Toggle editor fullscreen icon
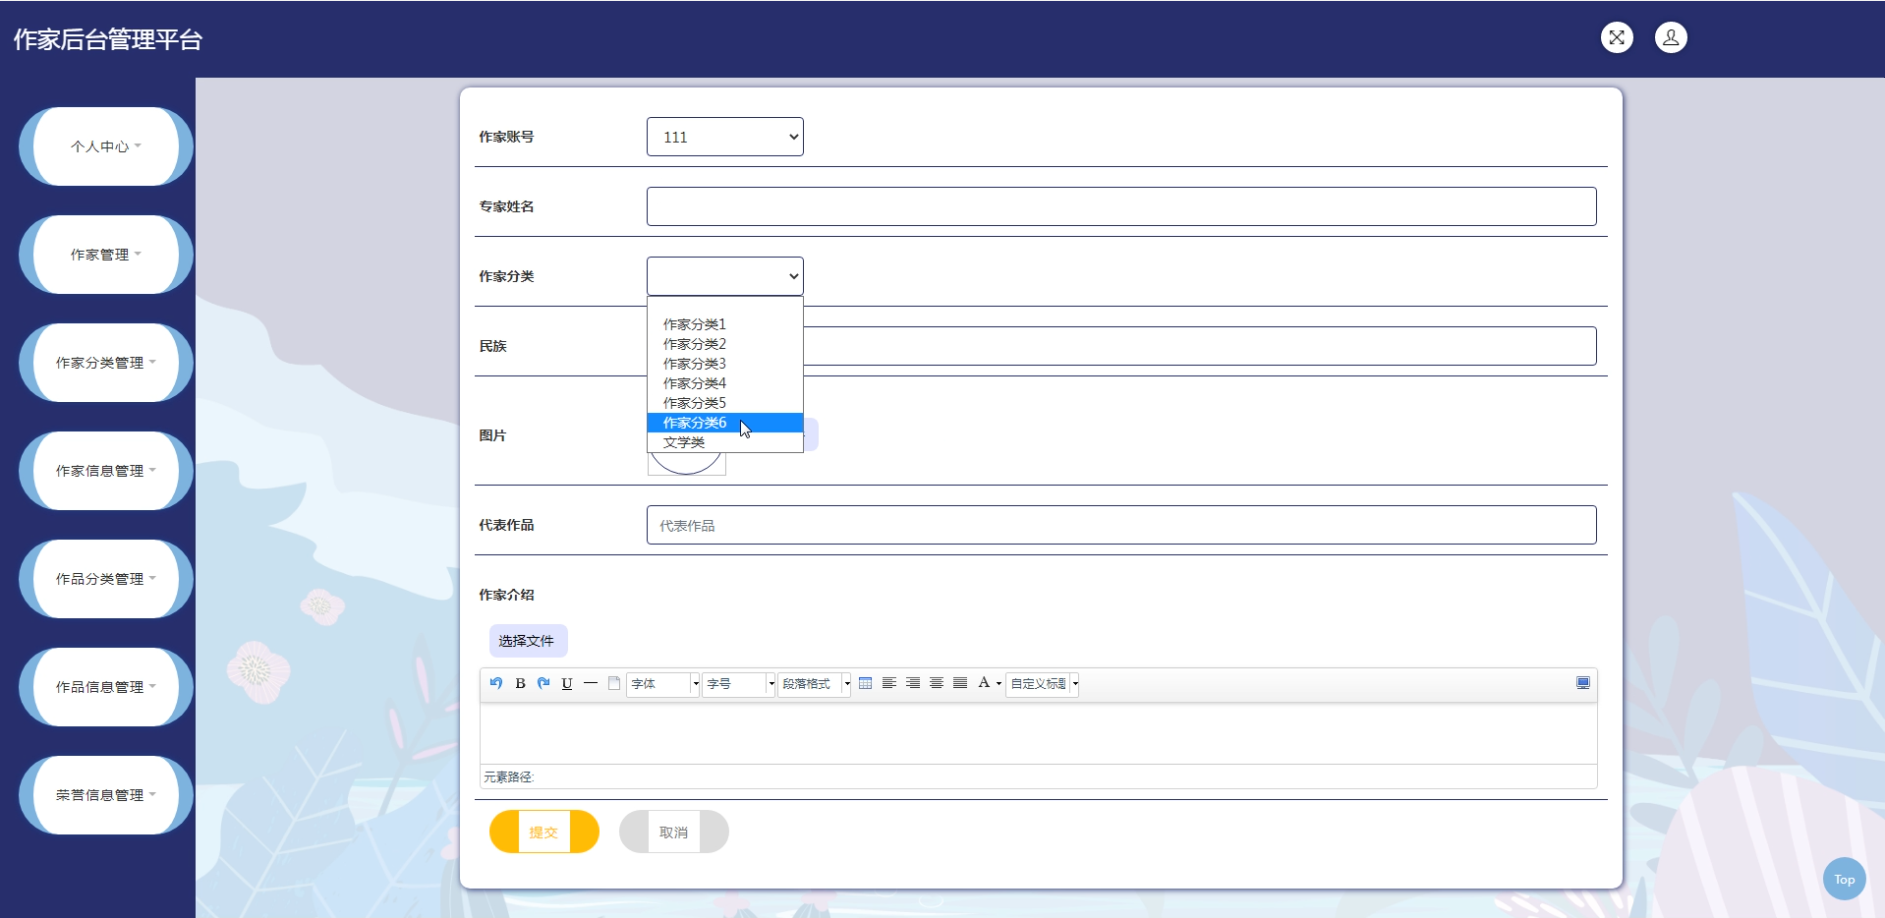Viewport: 1885px width, 918px height. pos(1583,683)
